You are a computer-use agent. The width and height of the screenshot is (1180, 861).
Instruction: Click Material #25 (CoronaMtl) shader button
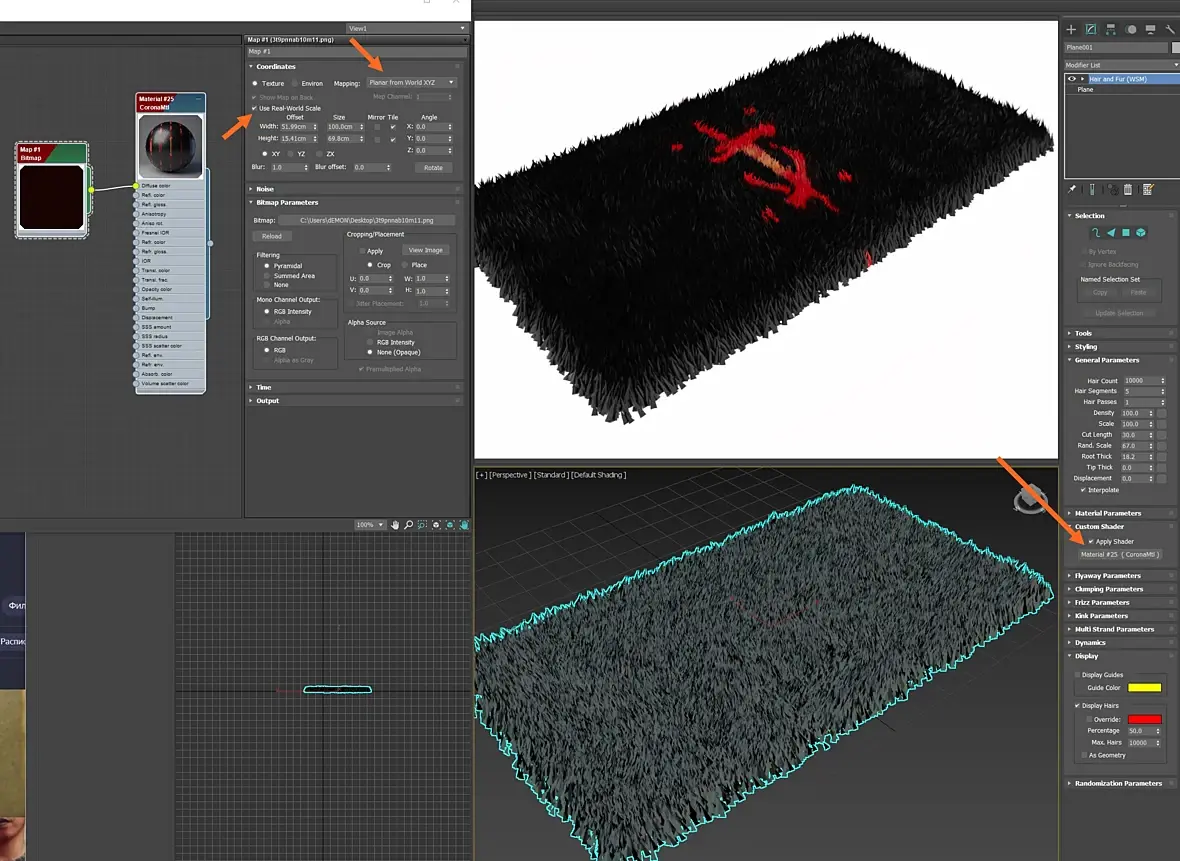click(x=1118, y=555)
